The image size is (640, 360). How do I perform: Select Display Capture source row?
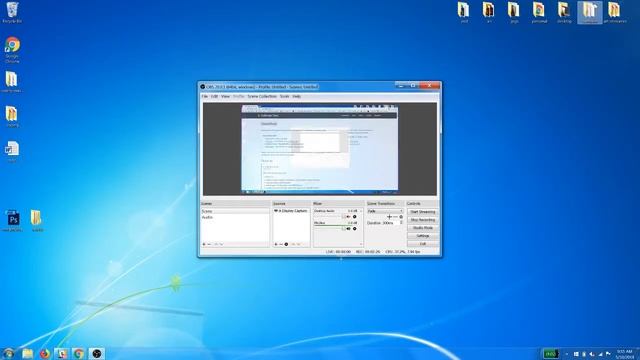[x=291, y=211]
